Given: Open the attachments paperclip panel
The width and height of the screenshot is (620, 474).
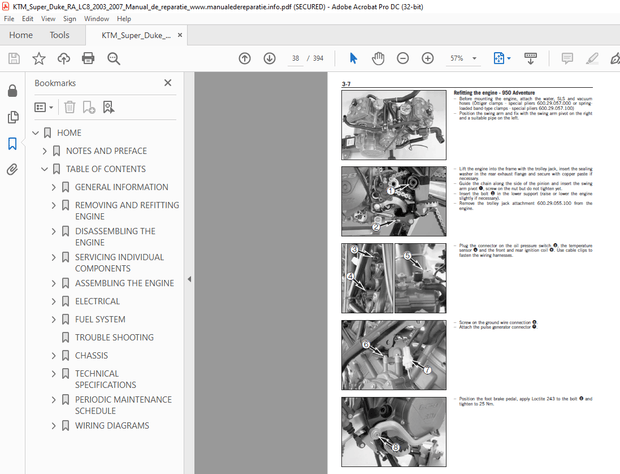Looking at the screenshot, I should pos(12,170).
